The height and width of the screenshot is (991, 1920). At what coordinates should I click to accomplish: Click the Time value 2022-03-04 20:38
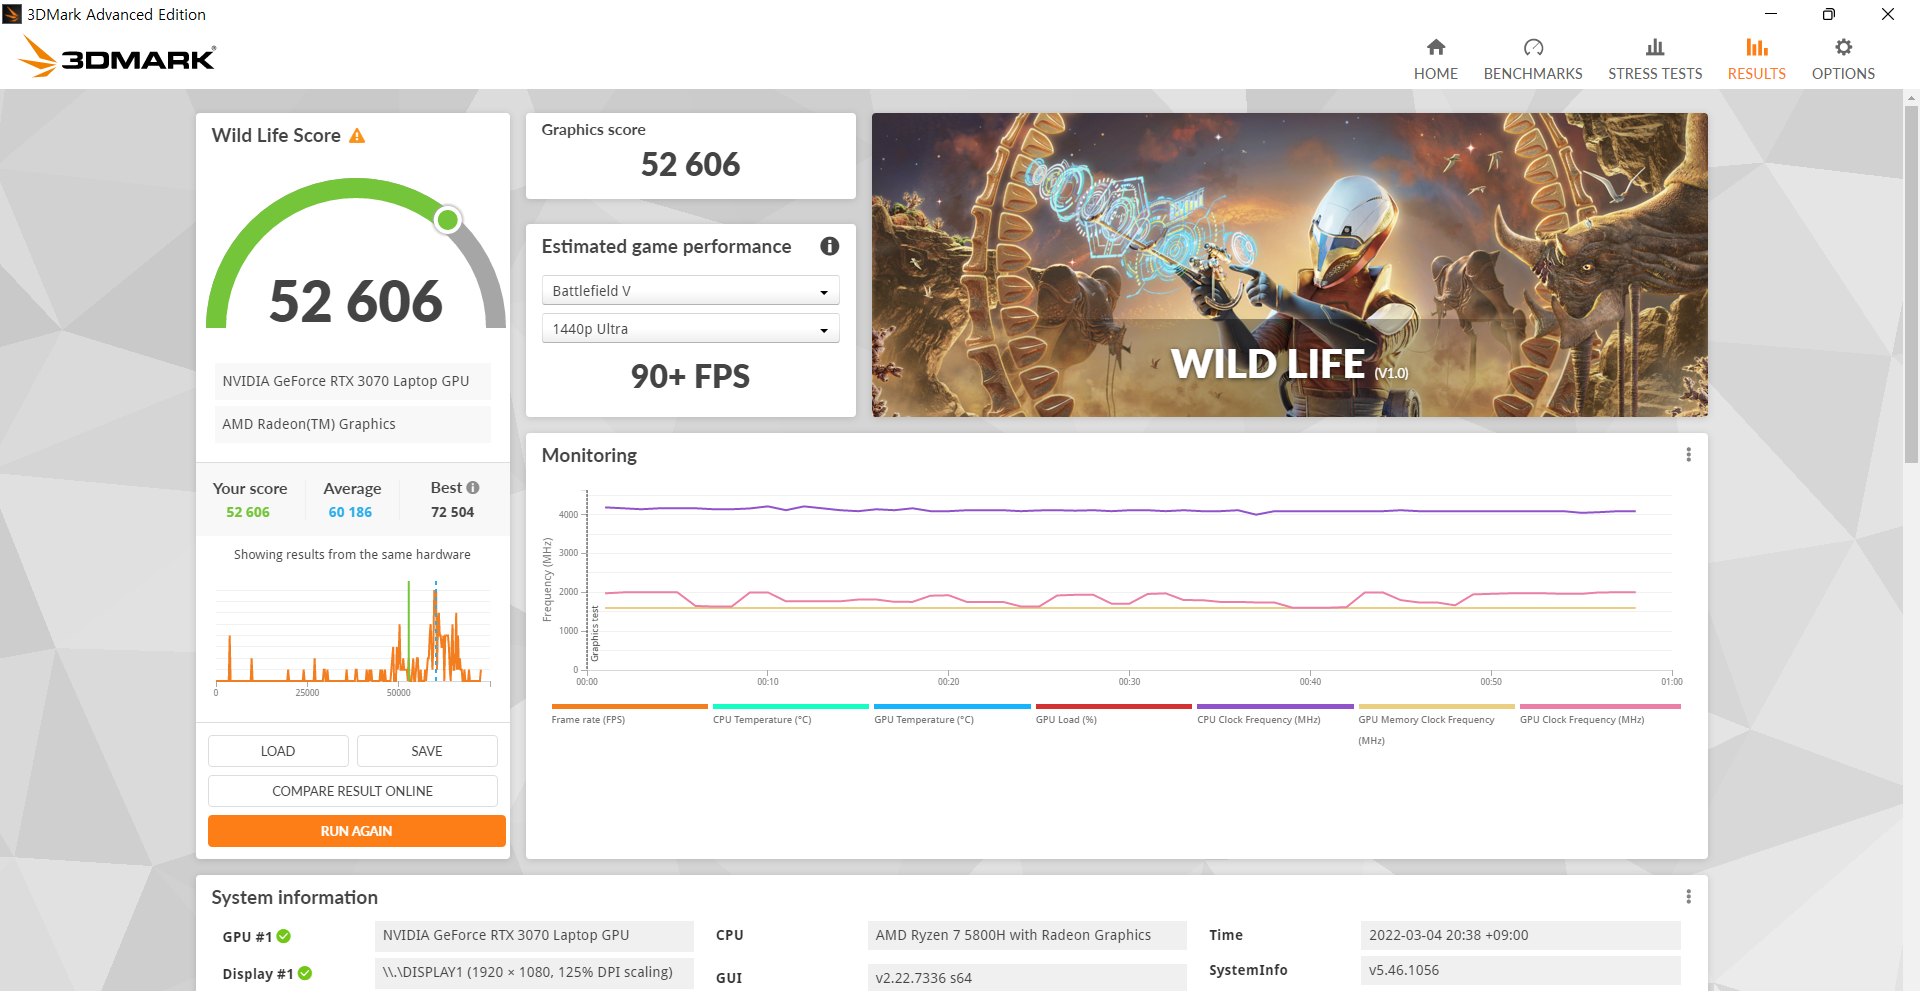[1520, 935]
